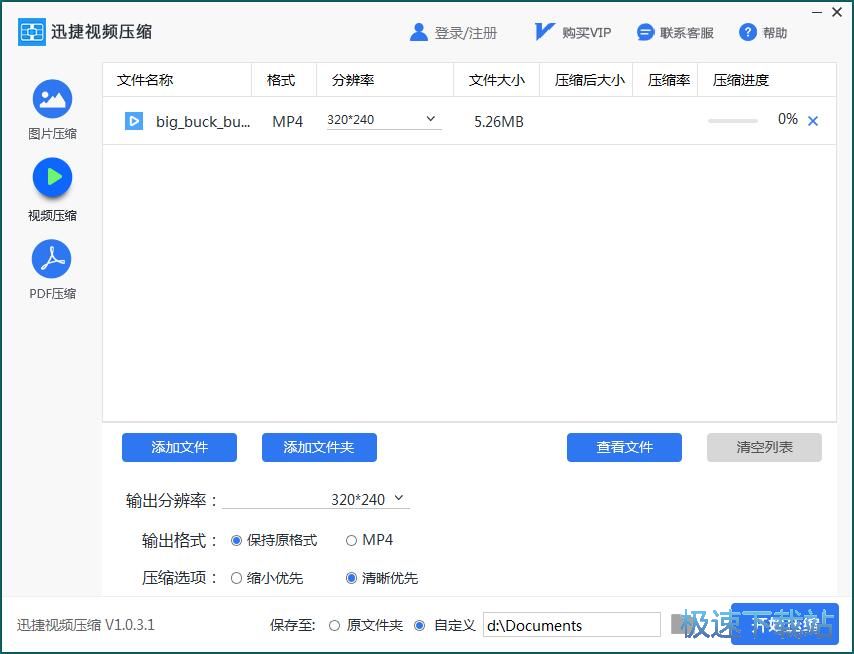Click the 帮助 question mark icon
Image resolution: width=854 pixels, height=654 pixels.
point(747,33)
